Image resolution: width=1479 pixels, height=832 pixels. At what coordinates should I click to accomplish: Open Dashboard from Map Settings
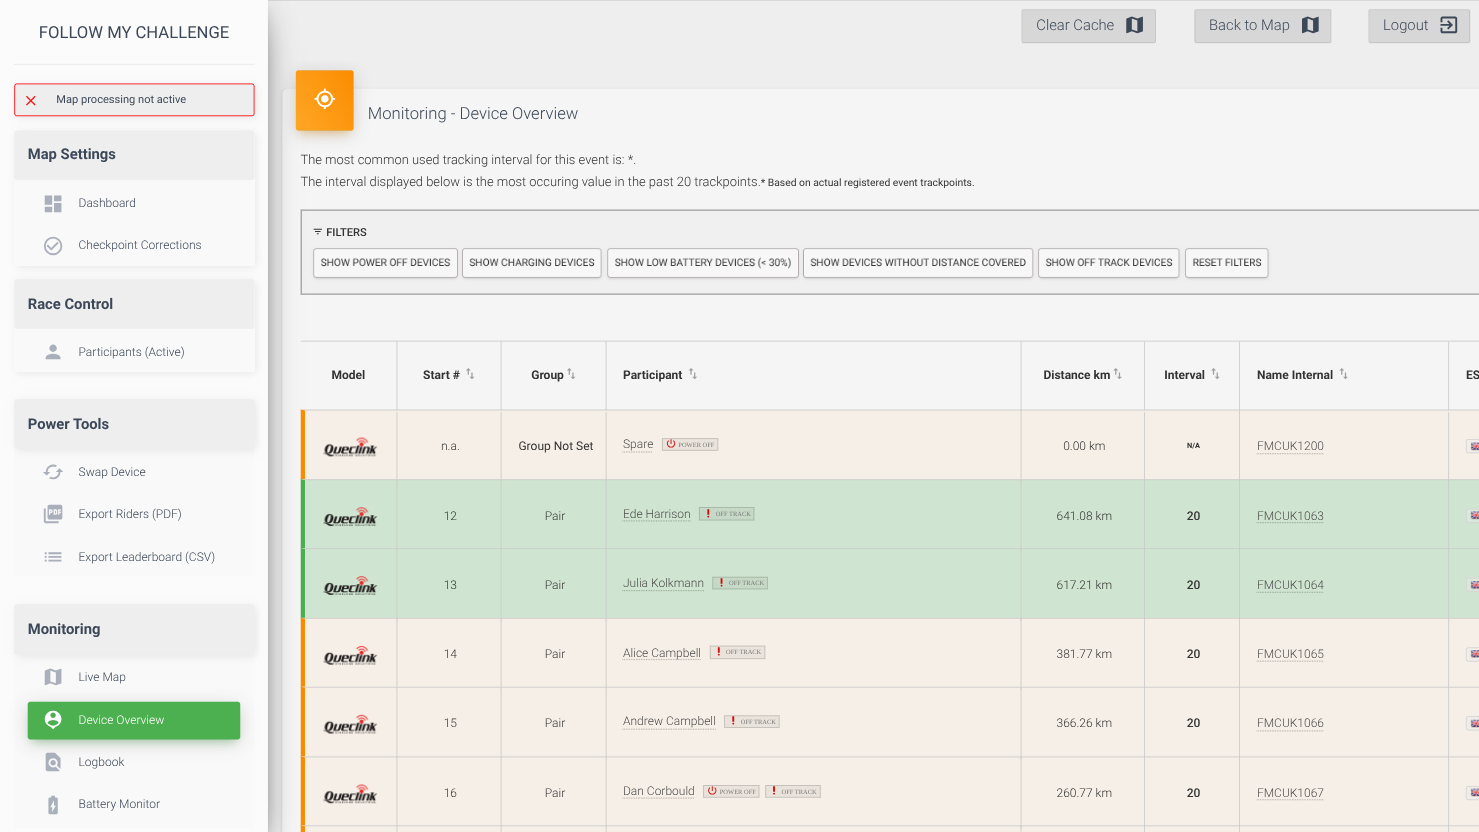[x=107, y=203]
